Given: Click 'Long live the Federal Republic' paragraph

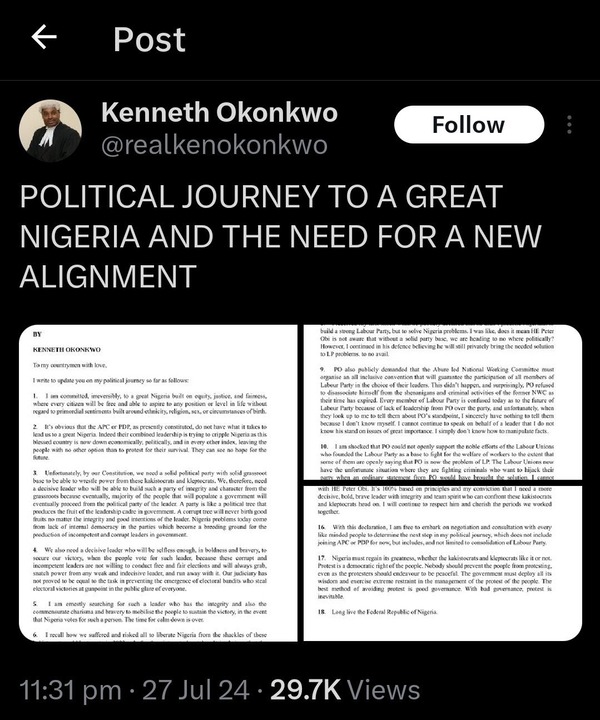Looking at the screenshot, I should (x=378, y=612).
